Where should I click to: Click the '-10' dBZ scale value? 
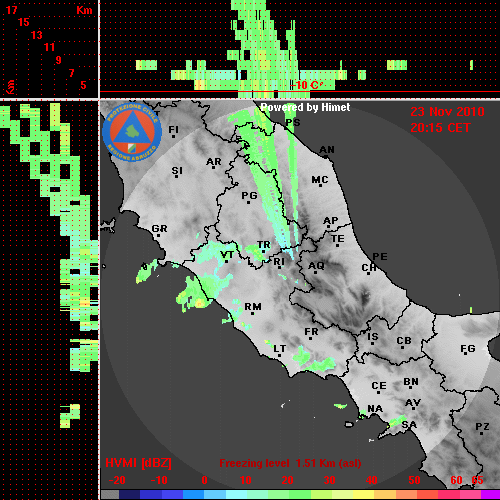coord(159,480)
